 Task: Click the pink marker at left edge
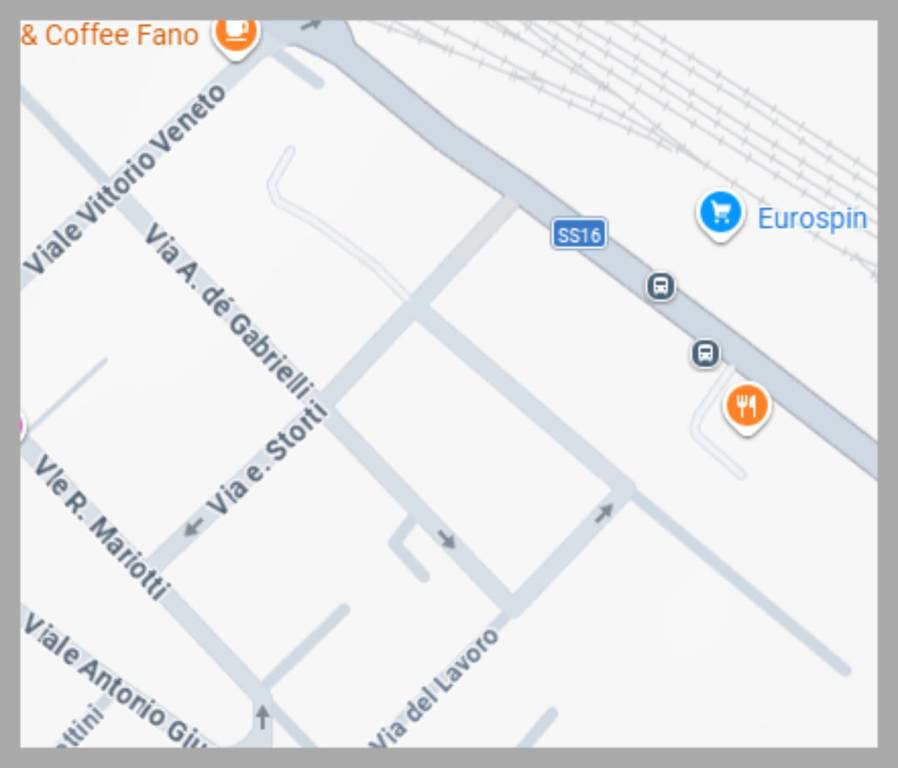(x=22, y=427)
